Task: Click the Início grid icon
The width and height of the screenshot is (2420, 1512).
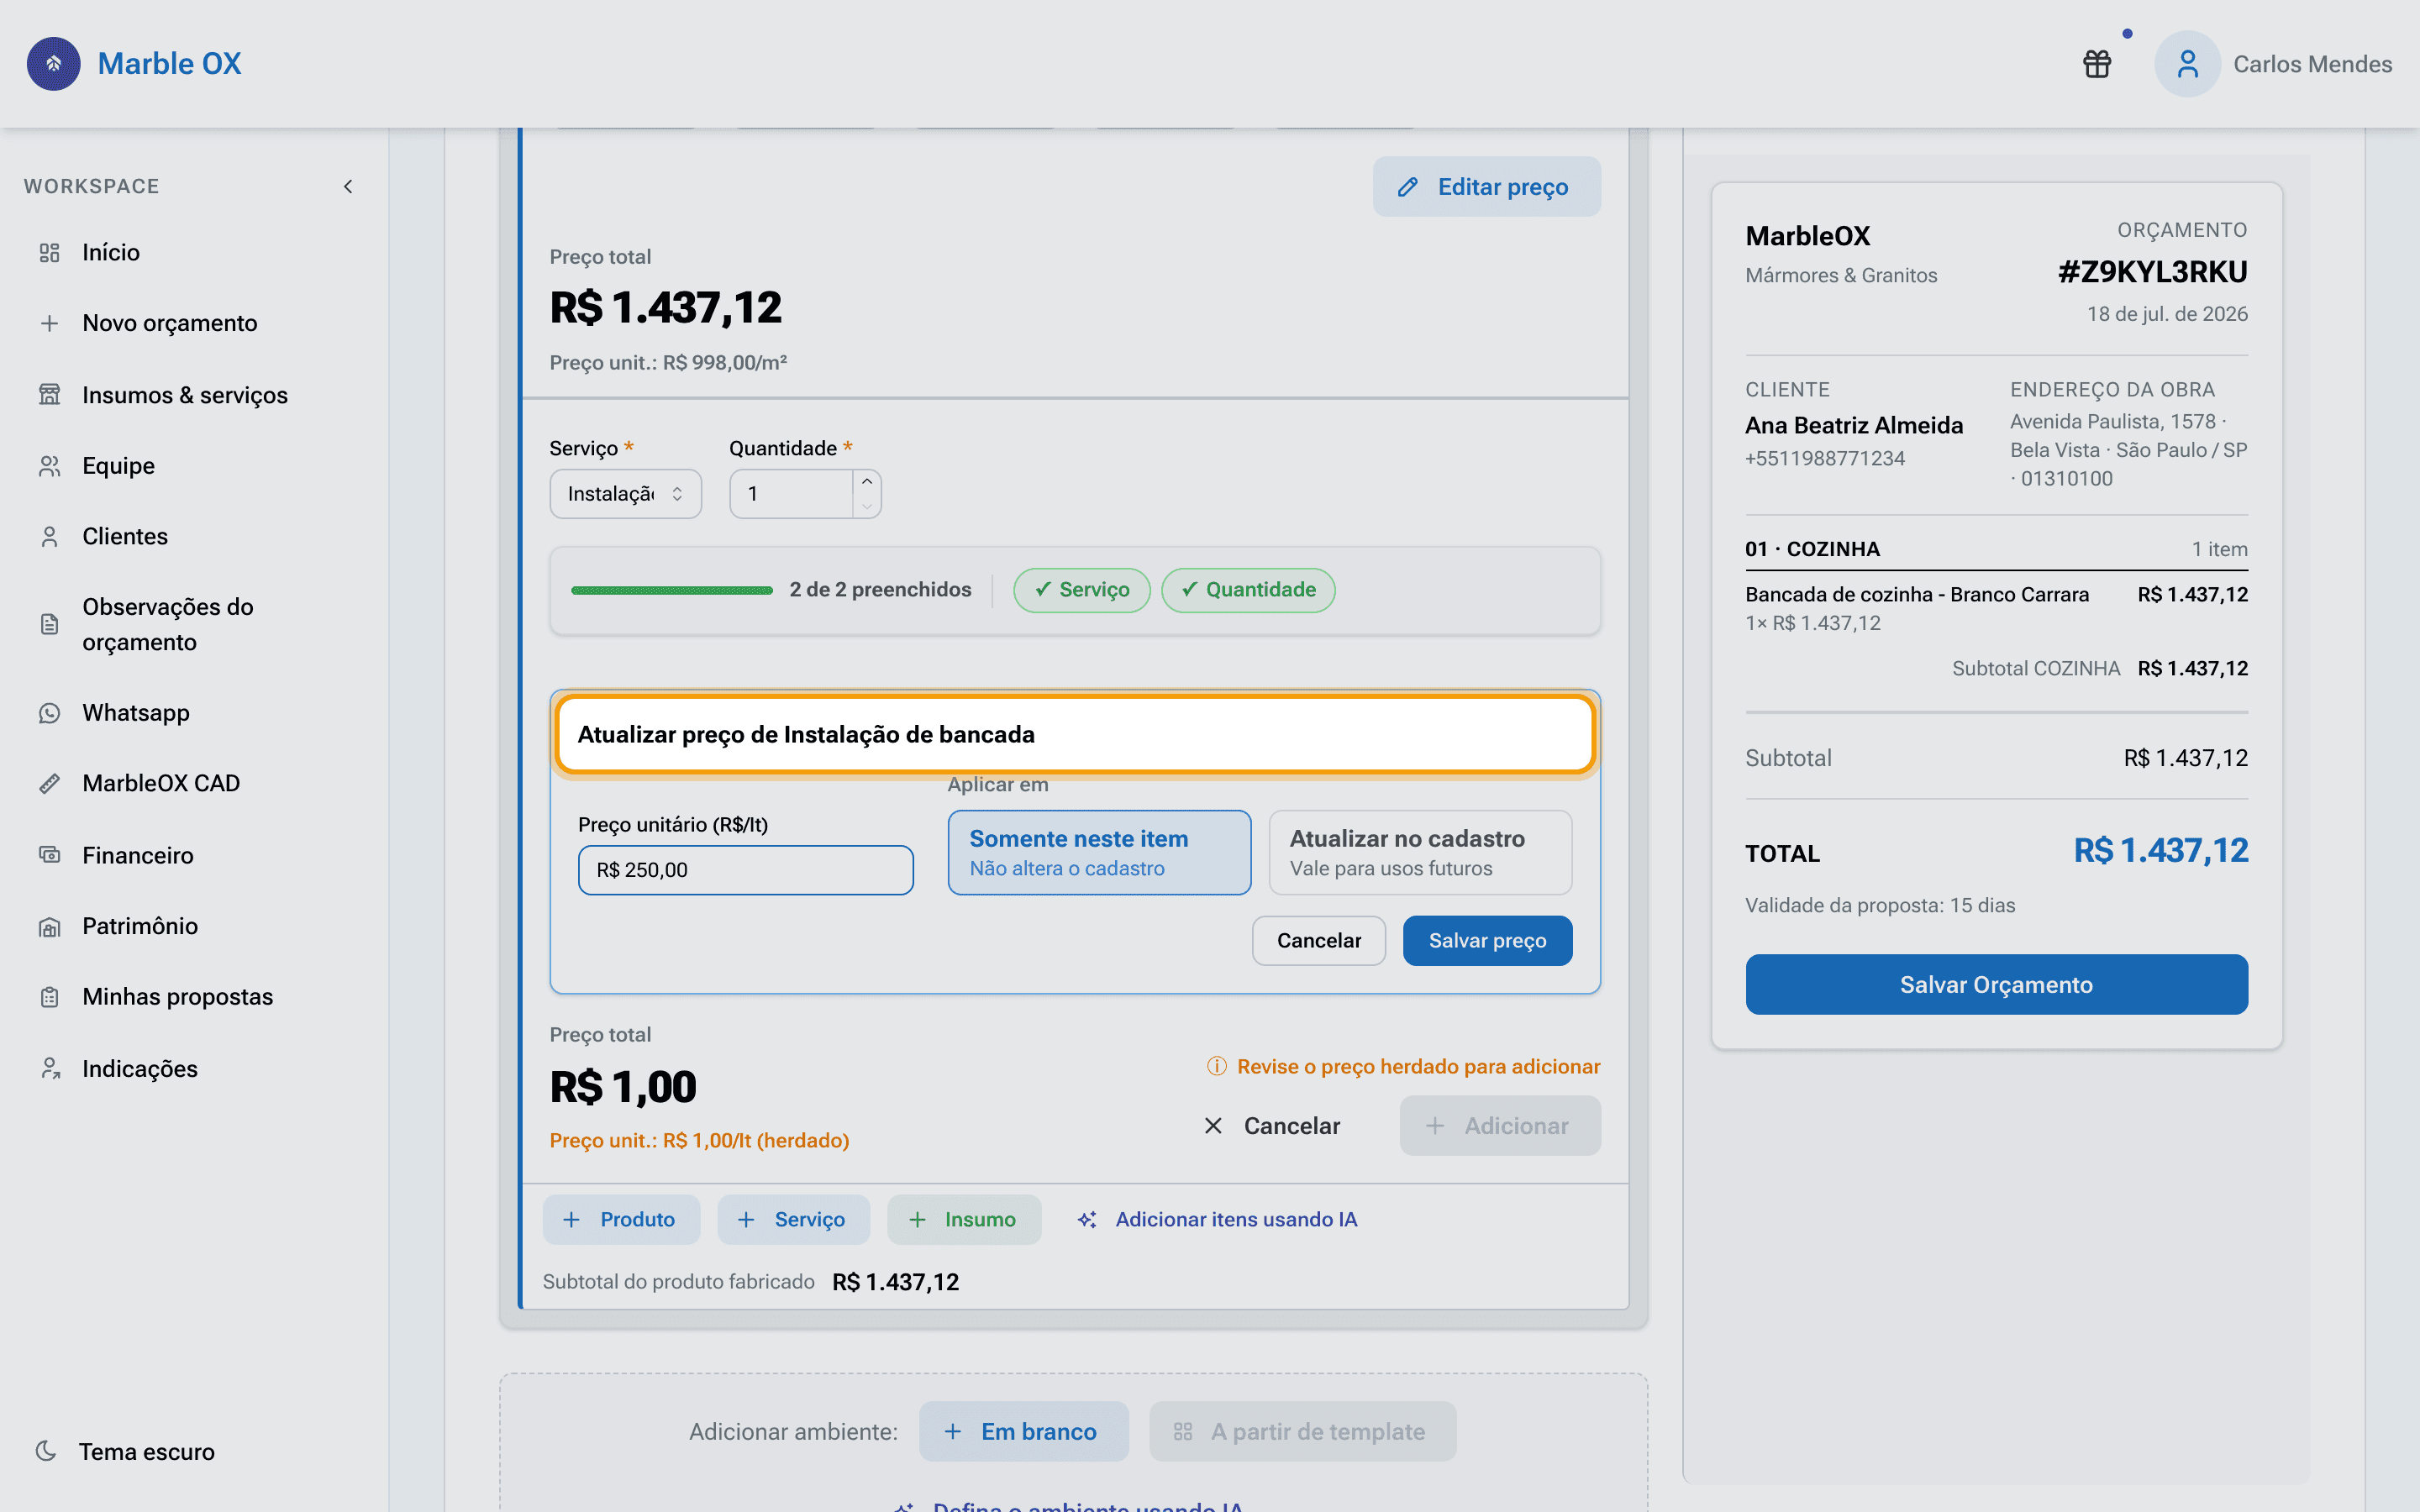Action: (49, 253)
